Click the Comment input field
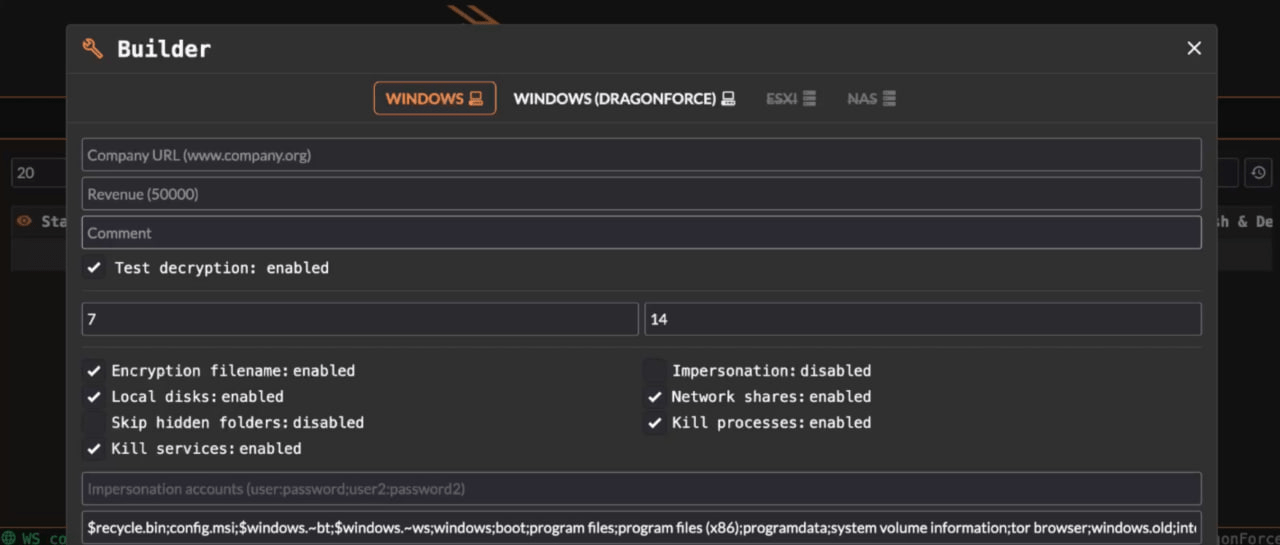This screenshot has width=1280, height=545. [x=641, y=232]
